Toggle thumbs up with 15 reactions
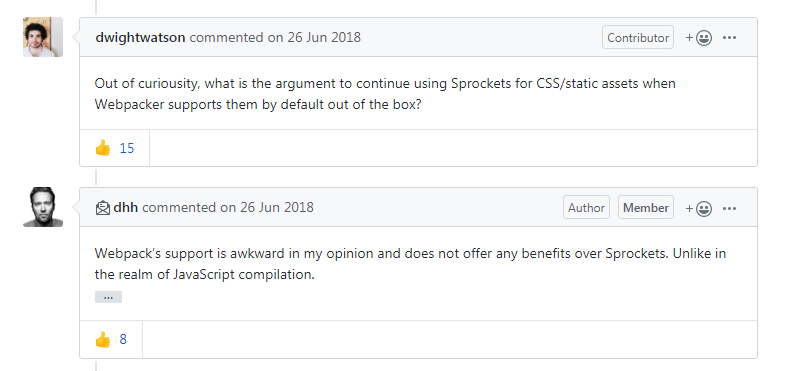 click(x=115, y=148)
